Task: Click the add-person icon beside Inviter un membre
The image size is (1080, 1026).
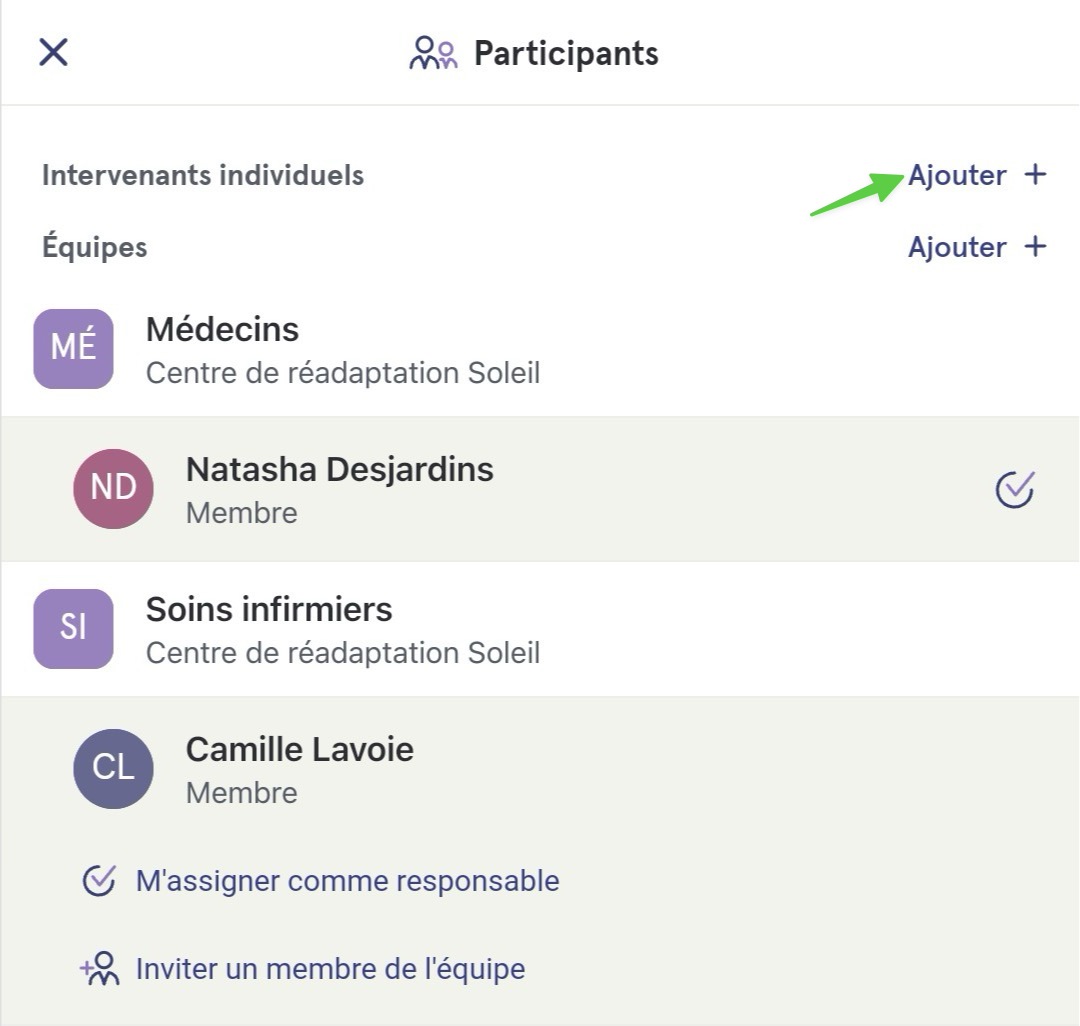Action: [100, 968]
